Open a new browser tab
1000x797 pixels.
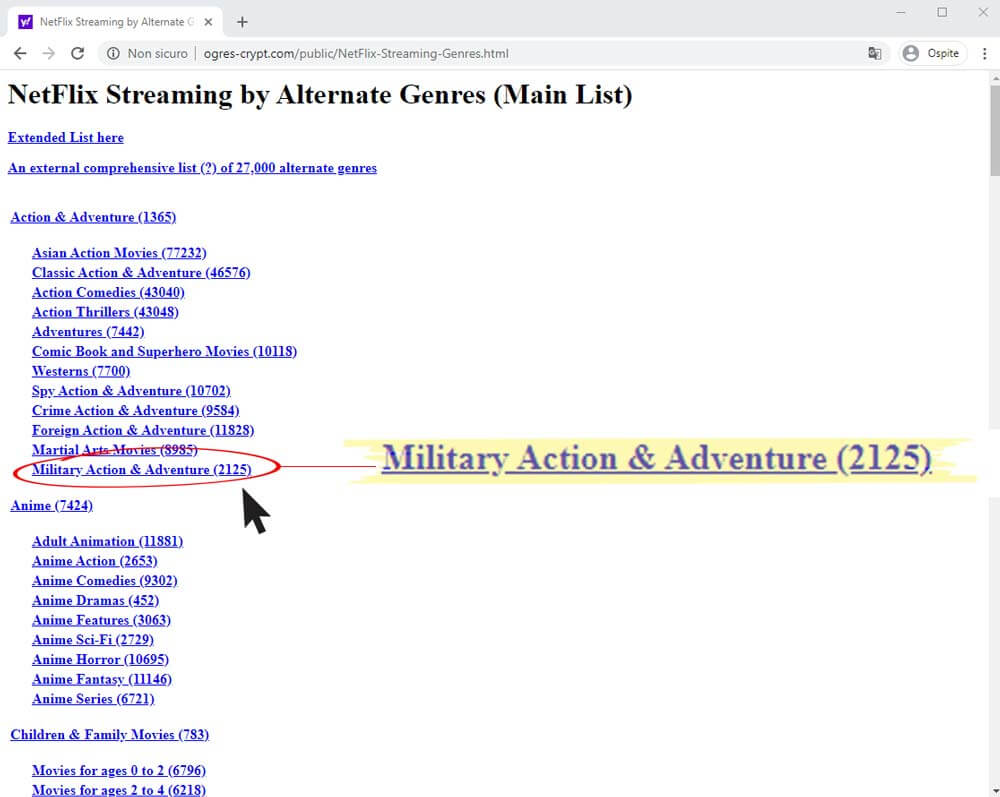click(x=242, y=22)
